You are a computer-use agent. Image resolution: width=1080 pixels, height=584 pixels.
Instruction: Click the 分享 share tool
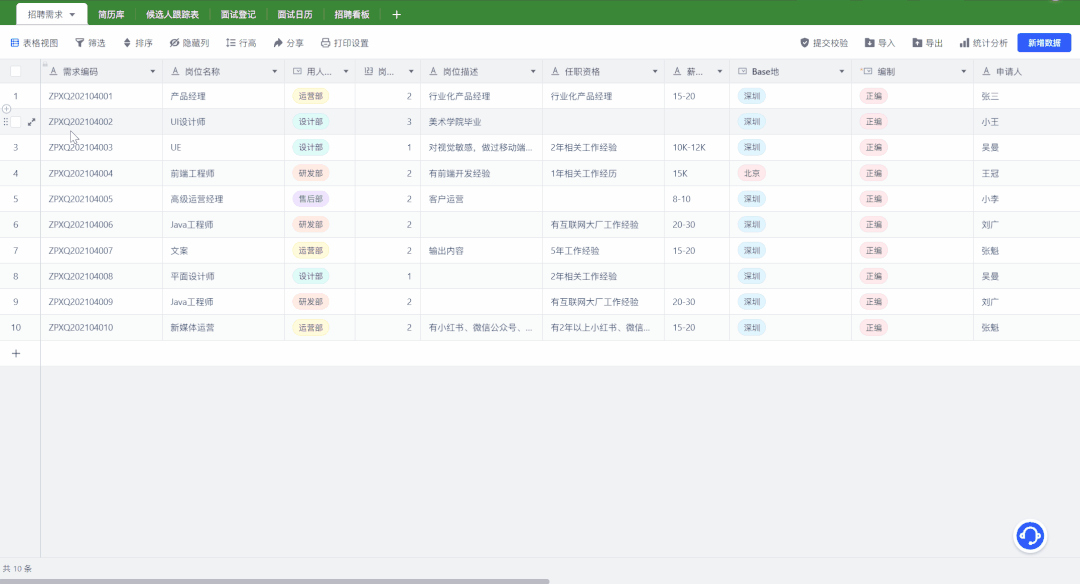(x=289, y=43)
